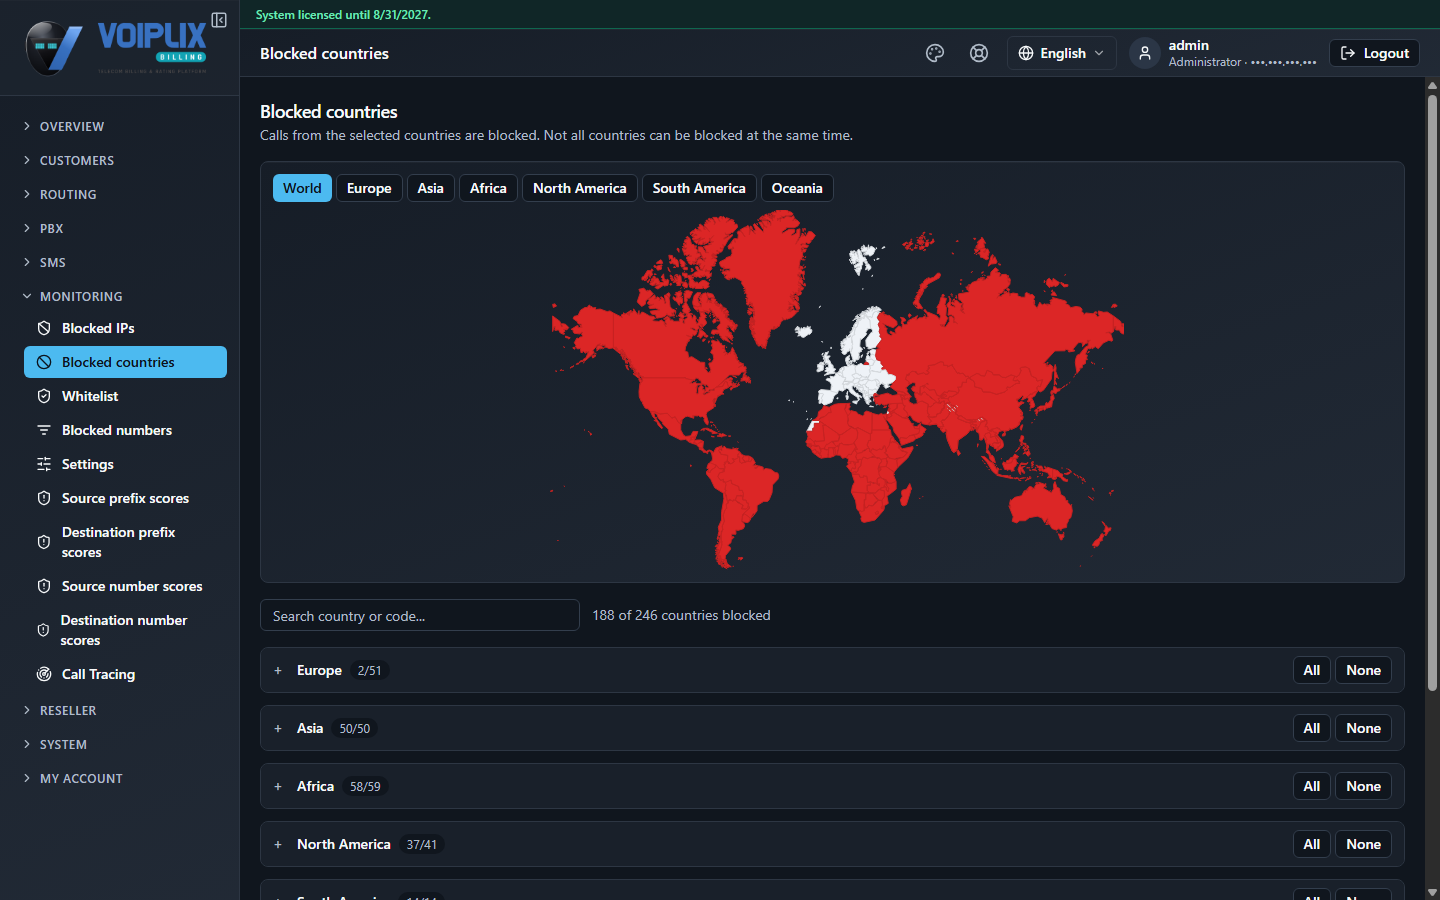Switch map to Africa tab
The width and height of the screenshot is (1440, 900).
(488, 188)
